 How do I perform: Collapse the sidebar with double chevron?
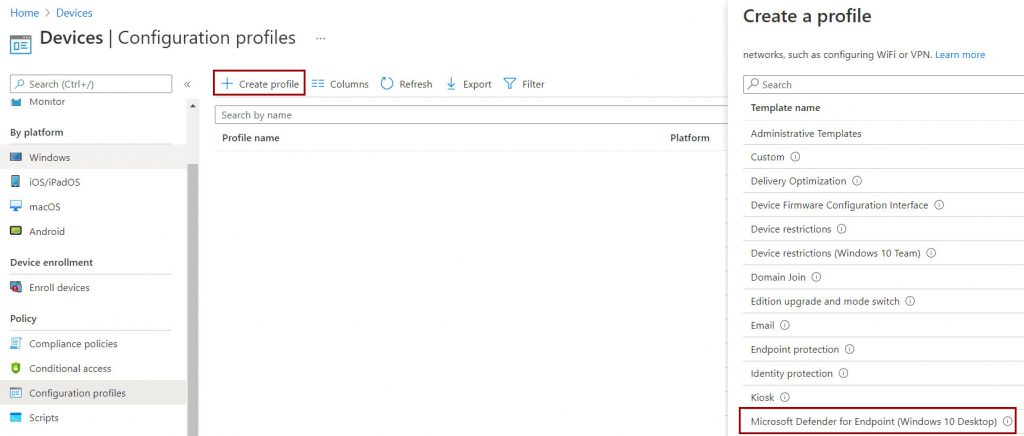[x=187, y=84]
